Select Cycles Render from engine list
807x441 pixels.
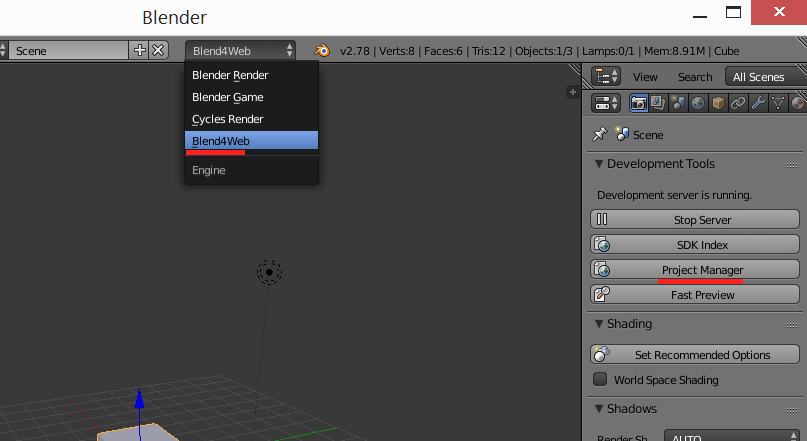coord(228,119)
